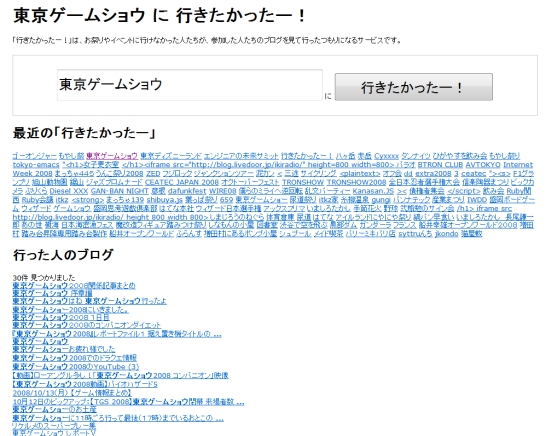Open the ウィザード日本選手権 tag link
The width and height of the screenshot is (550, 436).
pyautogui.click(x=228, y=208)
